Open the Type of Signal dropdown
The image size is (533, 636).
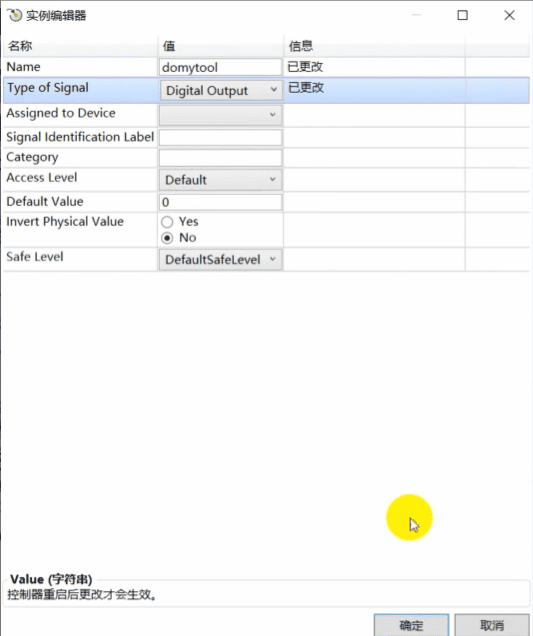point(221,90)
